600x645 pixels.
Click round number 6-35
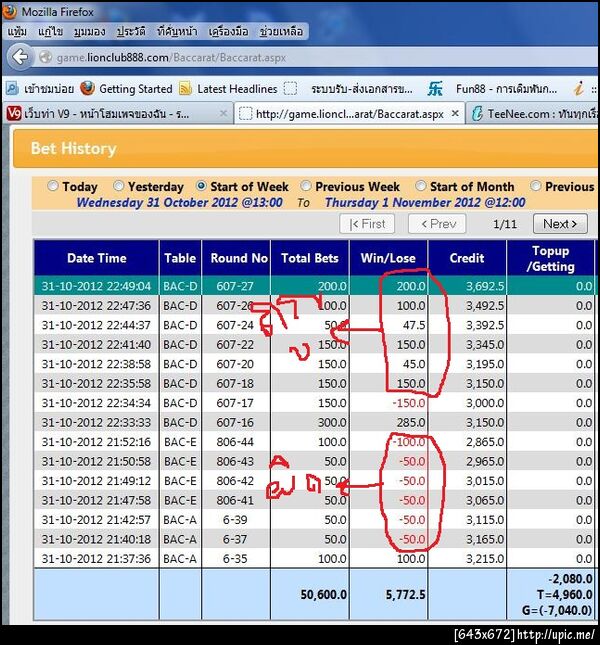(x=235, y=559)
